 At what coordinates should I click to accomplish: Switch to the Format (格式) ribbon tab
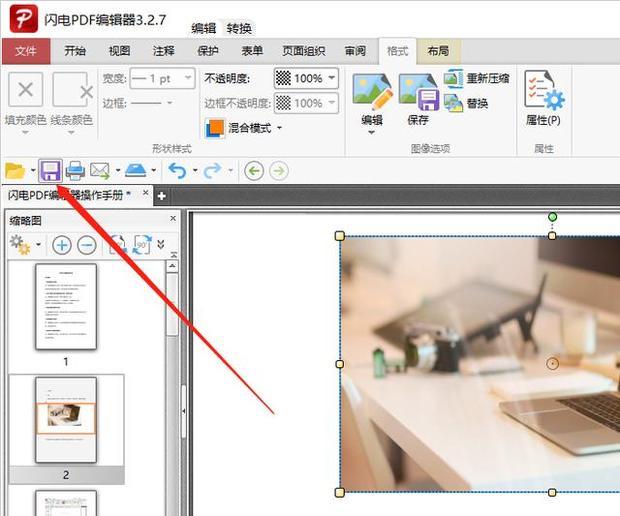point(397,51)
